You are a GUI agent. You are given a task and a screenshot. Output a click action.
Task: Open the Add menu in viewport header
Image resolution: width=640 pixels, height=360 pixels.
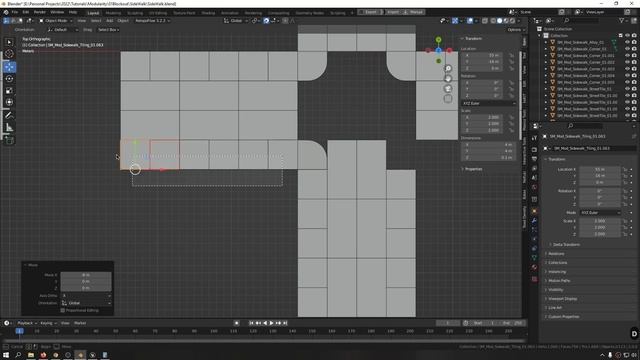(109, 20)
